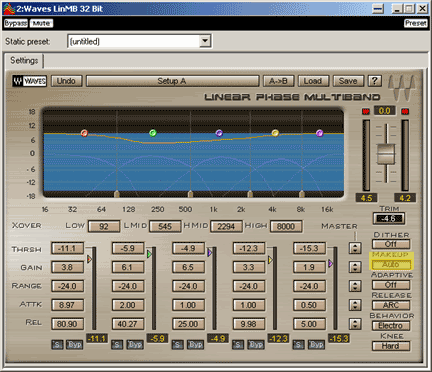Bypass the fifth band
This screenshot has height=372, width=432.
316,344
